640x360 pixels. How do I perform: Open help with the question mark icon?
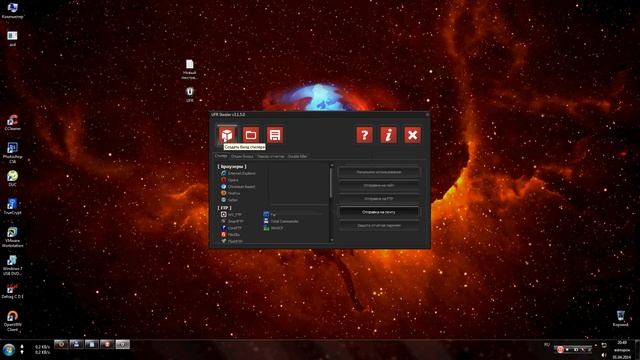pos(364,135)
